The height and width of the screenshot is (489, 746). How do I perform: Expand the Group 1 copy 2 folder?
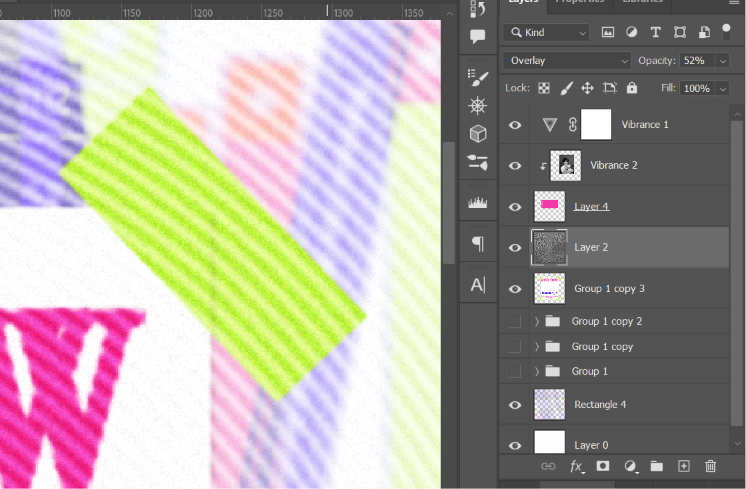click(x=537, y=322)
